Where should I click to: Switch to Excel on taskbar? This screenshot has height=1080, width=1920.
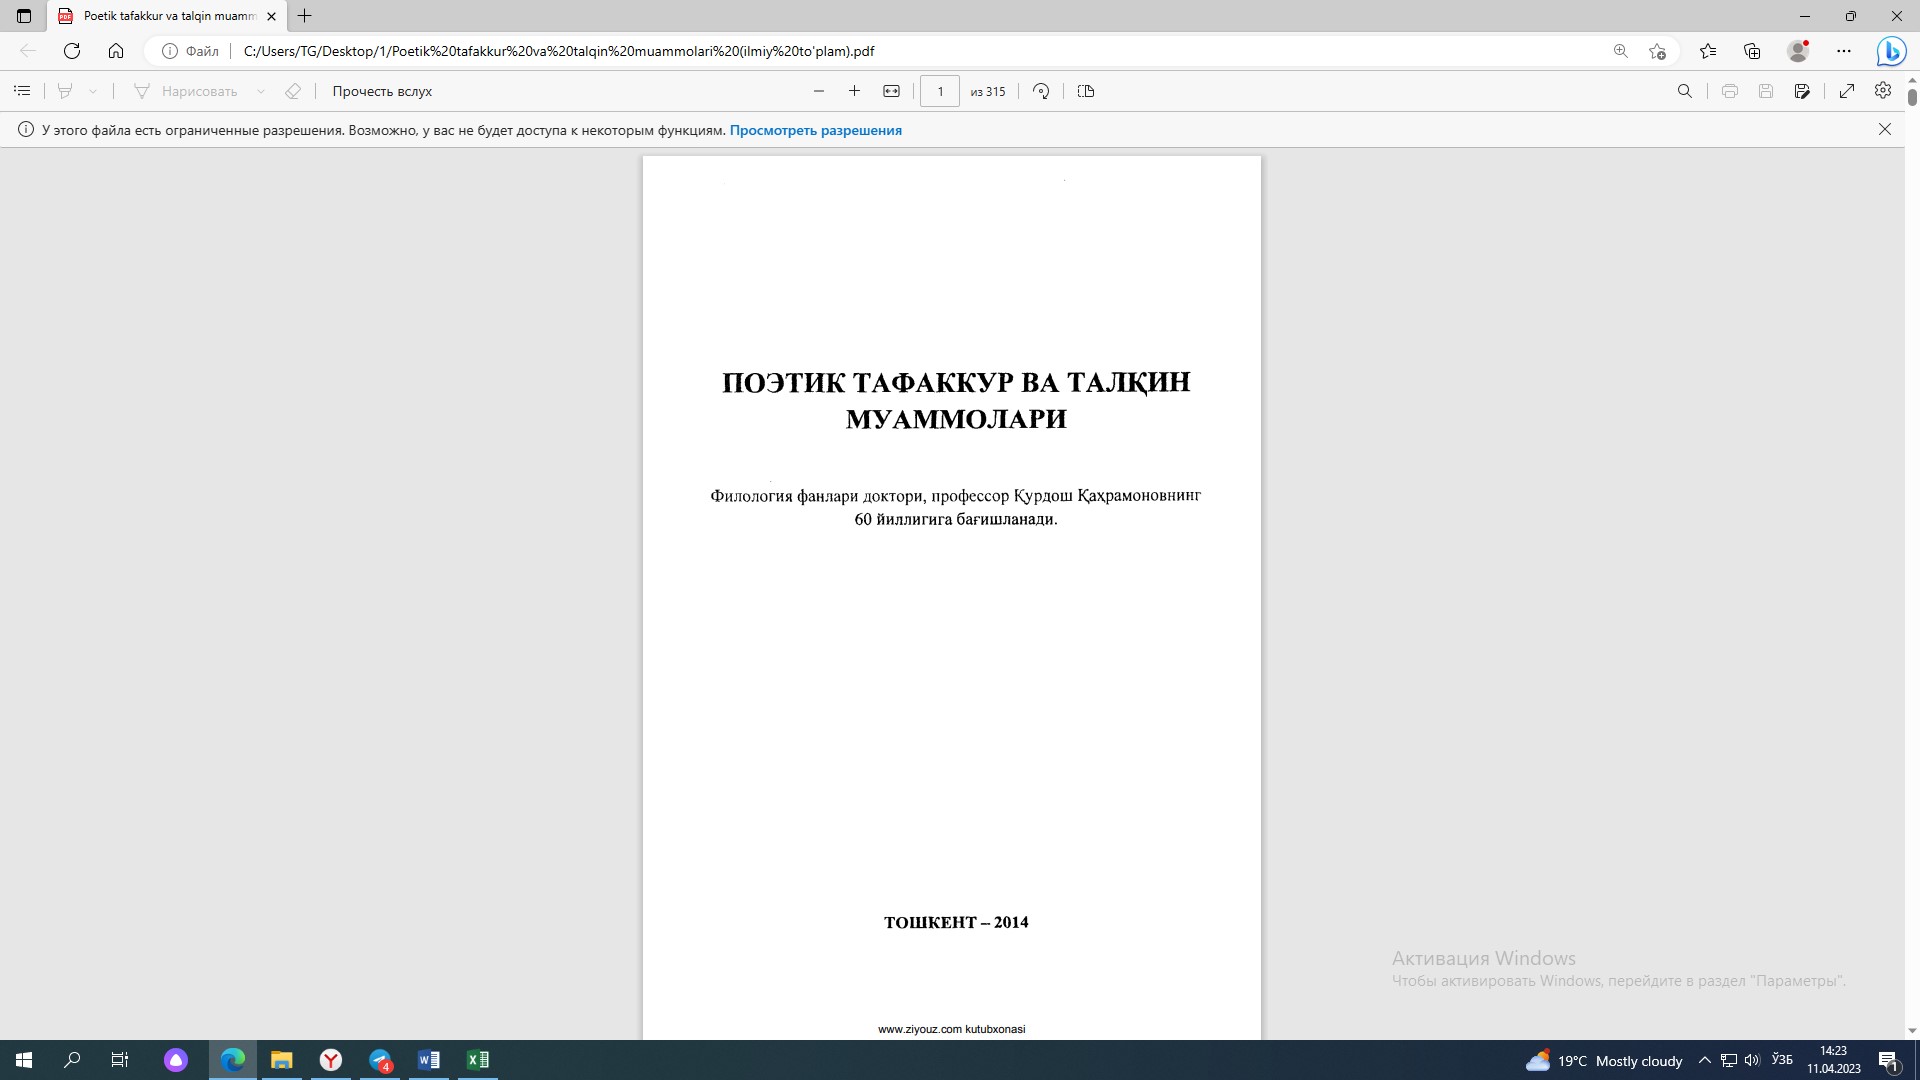tap(478, 1060)
